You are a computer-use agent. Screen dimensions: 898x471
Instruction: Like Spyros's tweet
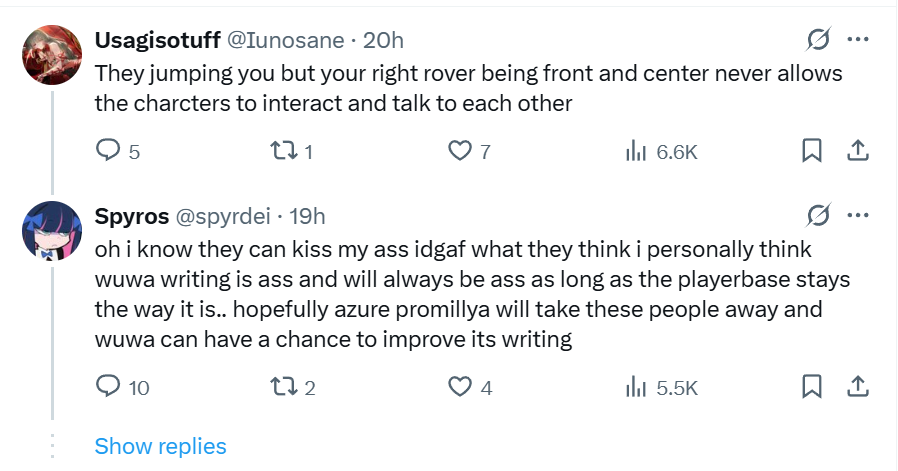coord(459,386)
